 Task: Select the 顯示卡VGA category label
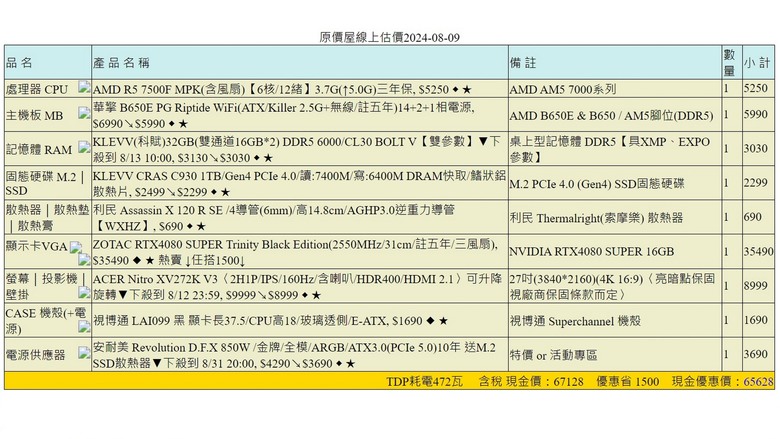coord(36,246)
